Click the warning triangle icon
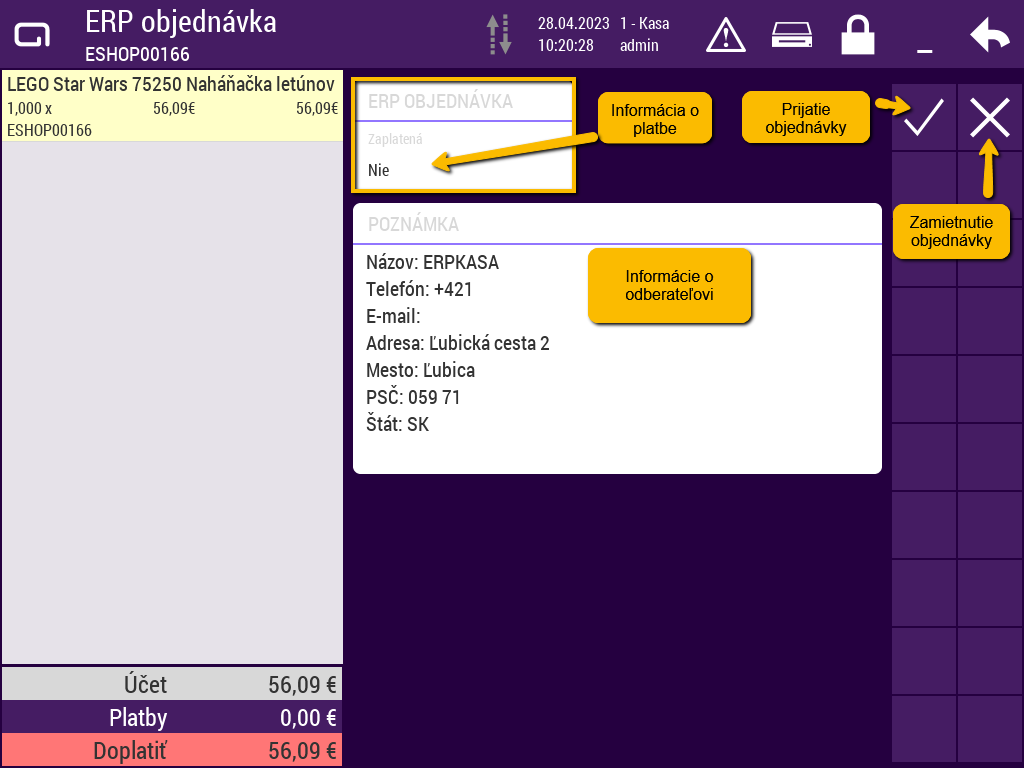This screenshot has height=768, width=1024. pos(726,35)
